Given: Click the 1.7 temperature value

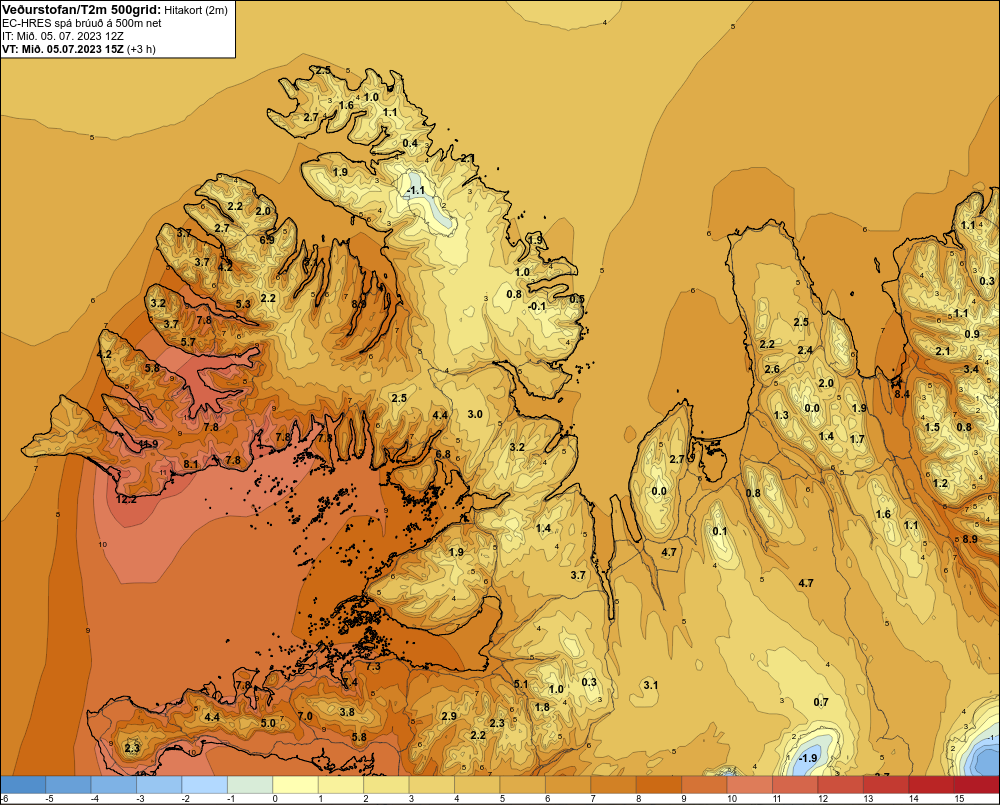Looking at the screenshot, I should [x=857, y=439].
